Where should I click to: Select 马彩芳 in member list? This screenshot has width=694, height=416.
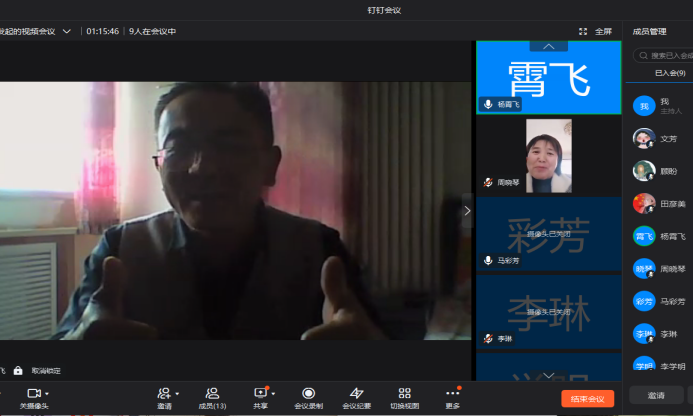click(x=659, y=301)
